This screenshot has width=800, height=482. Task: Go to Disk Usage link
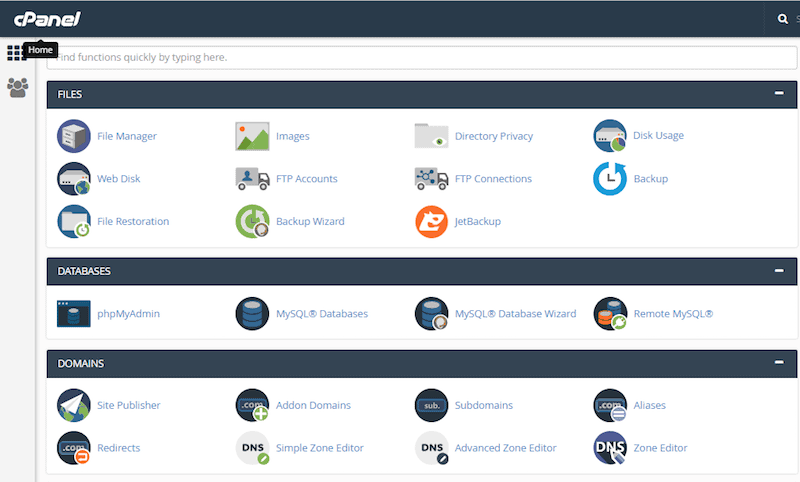click(659, 135)
